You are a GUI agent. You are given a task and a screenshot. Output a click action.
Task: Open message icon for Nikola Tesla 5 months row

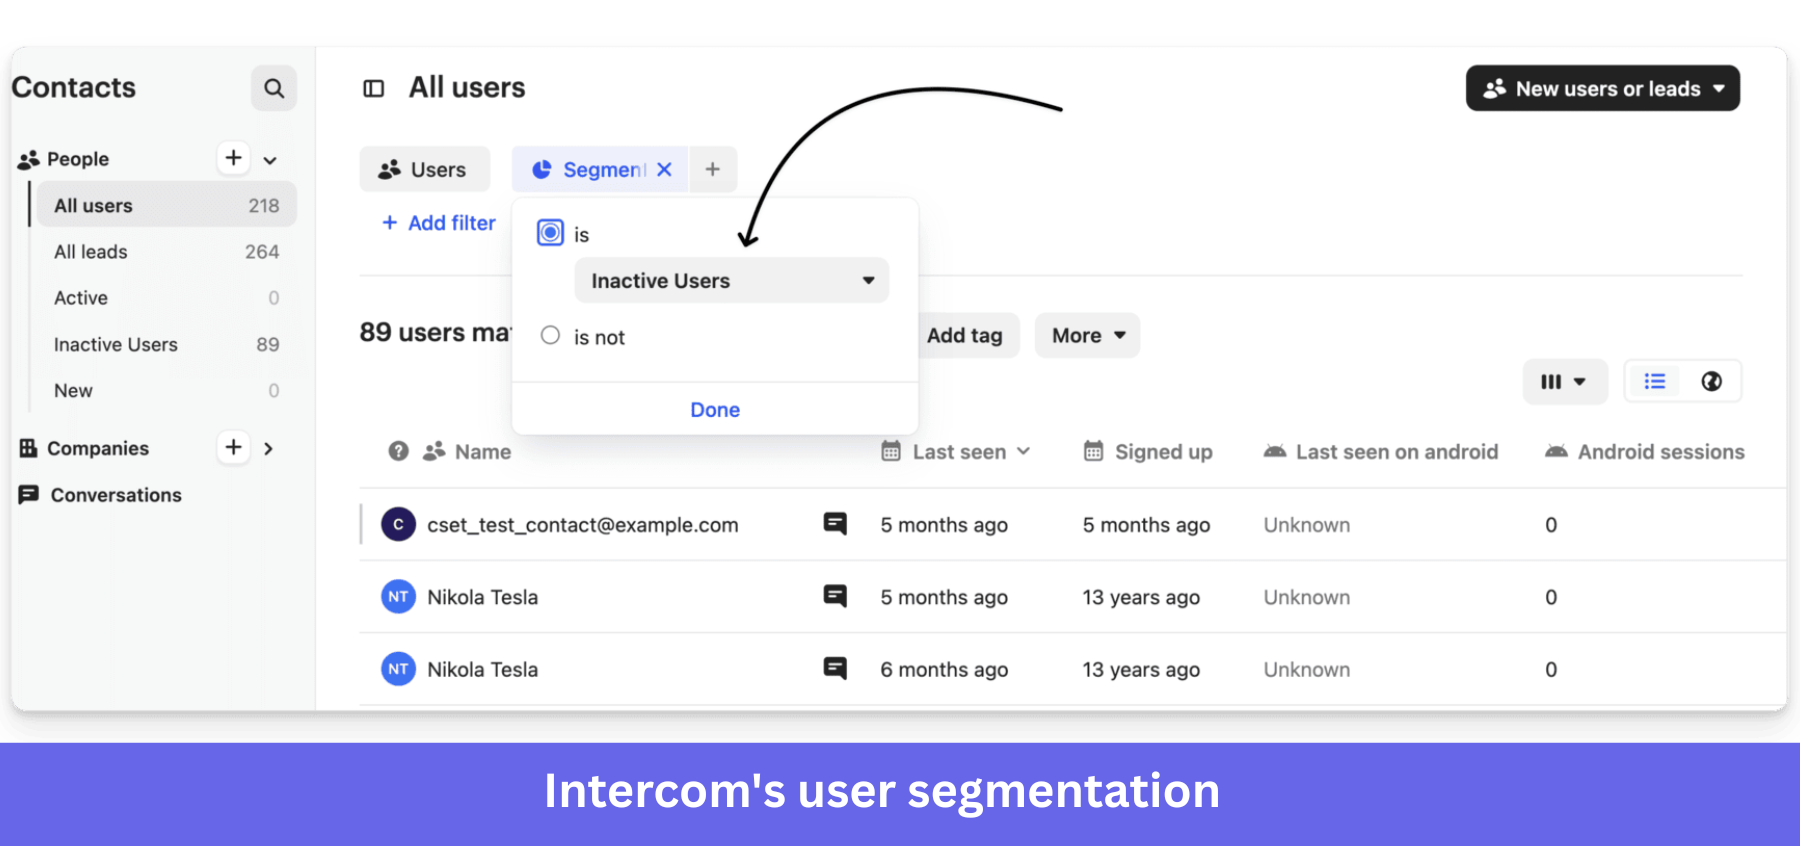(835, 596)
